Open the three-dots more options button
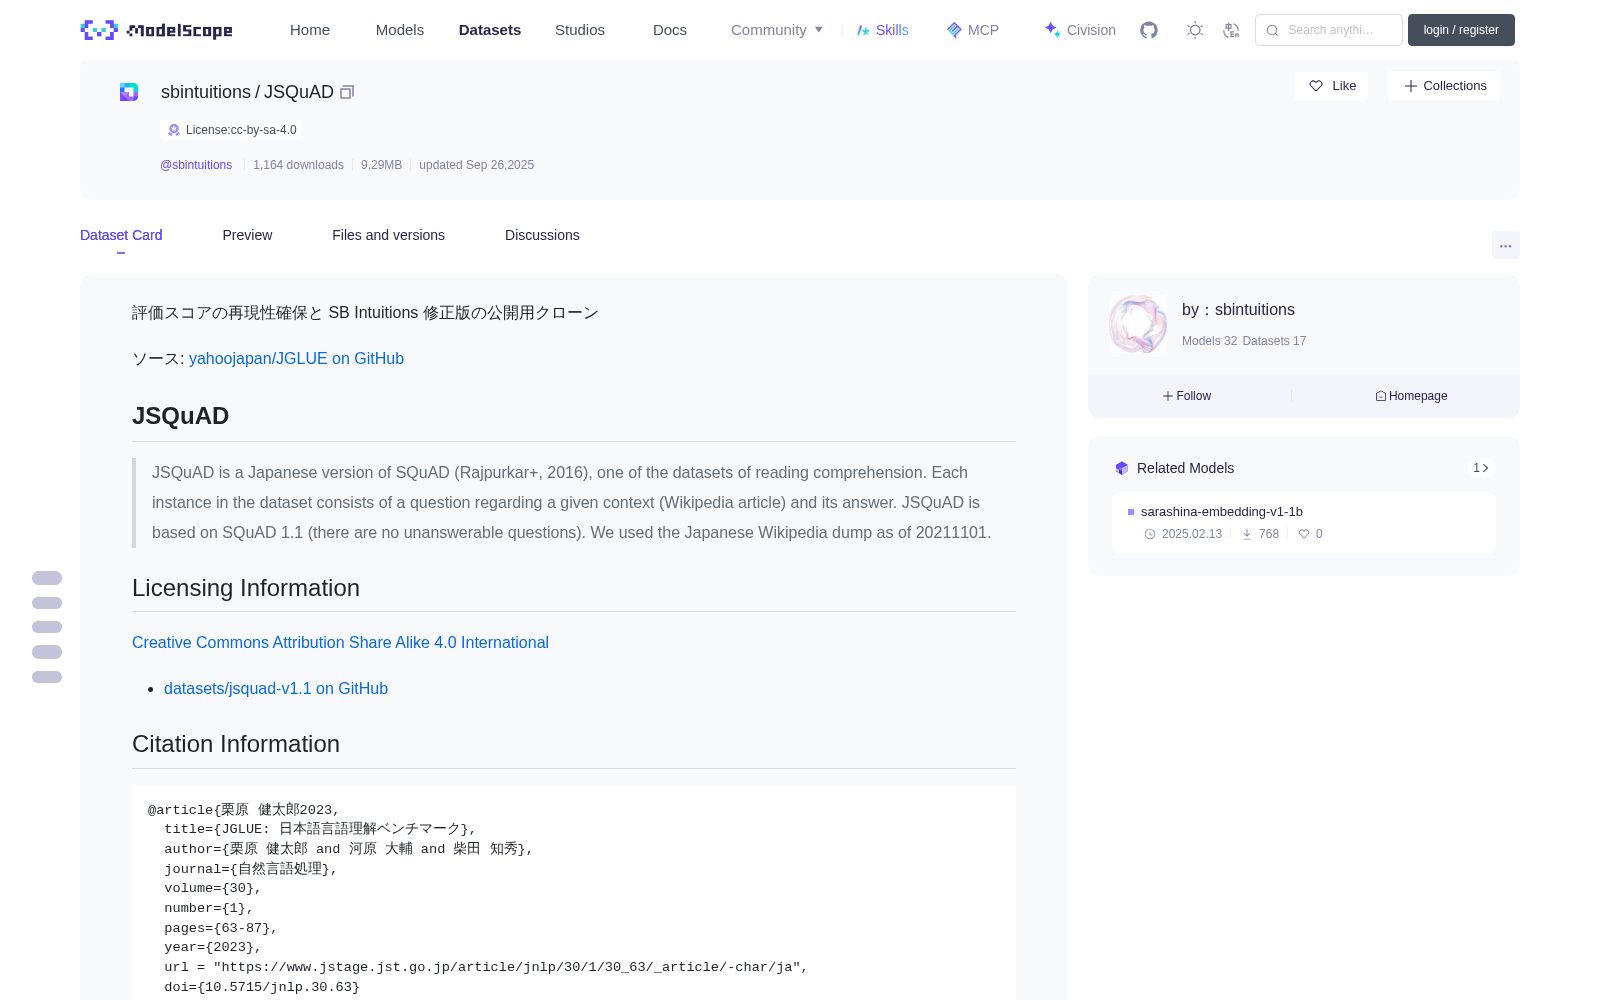 1506,245
